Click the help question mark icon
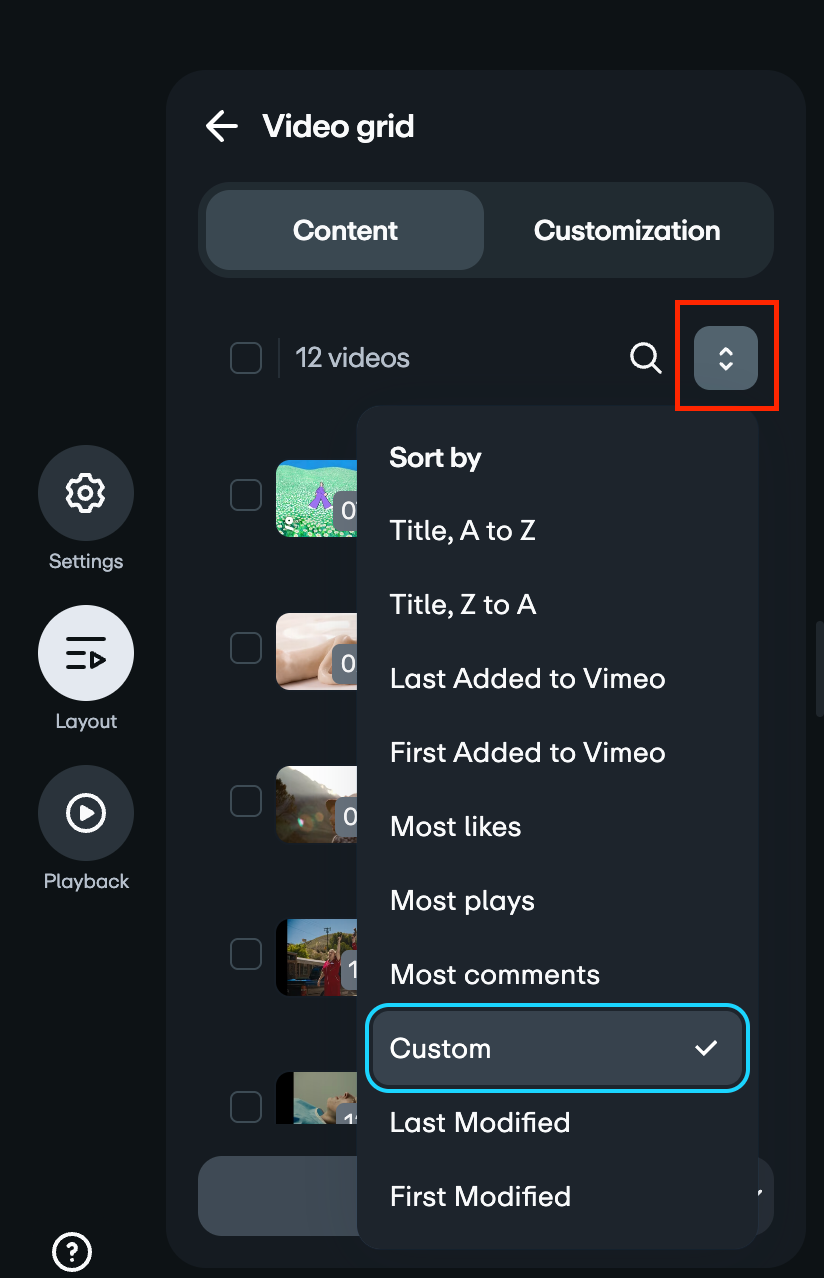 [x=72, y=1251]
